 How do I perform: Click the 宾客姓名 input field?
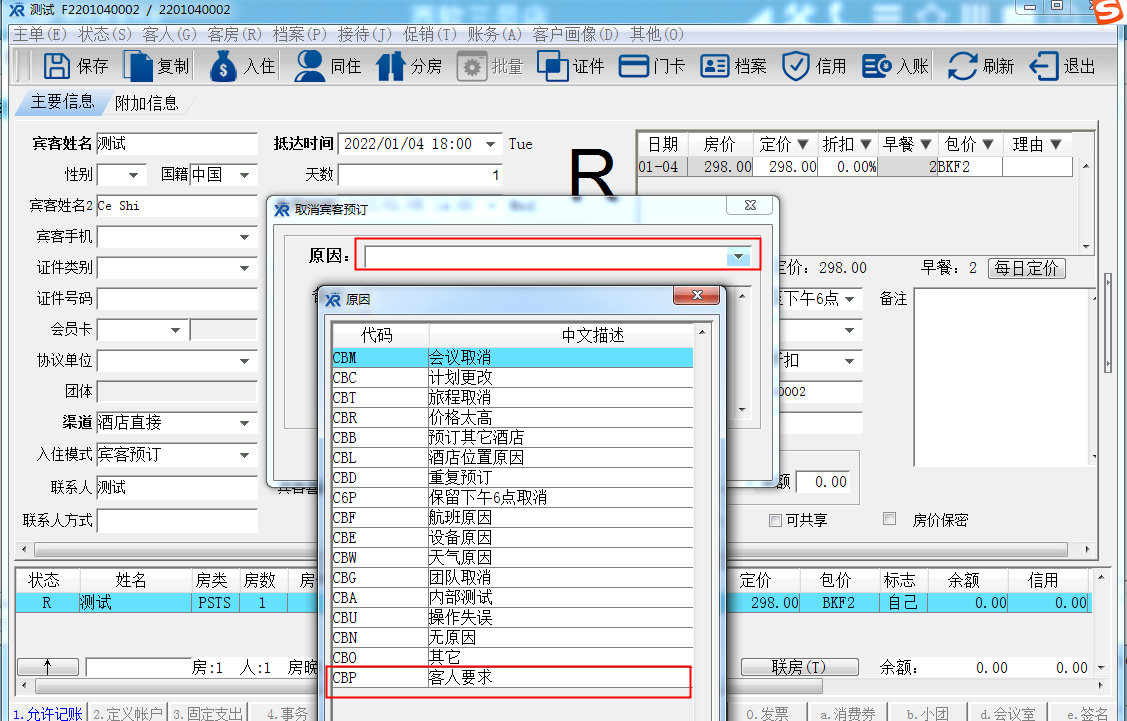[177, 144]
